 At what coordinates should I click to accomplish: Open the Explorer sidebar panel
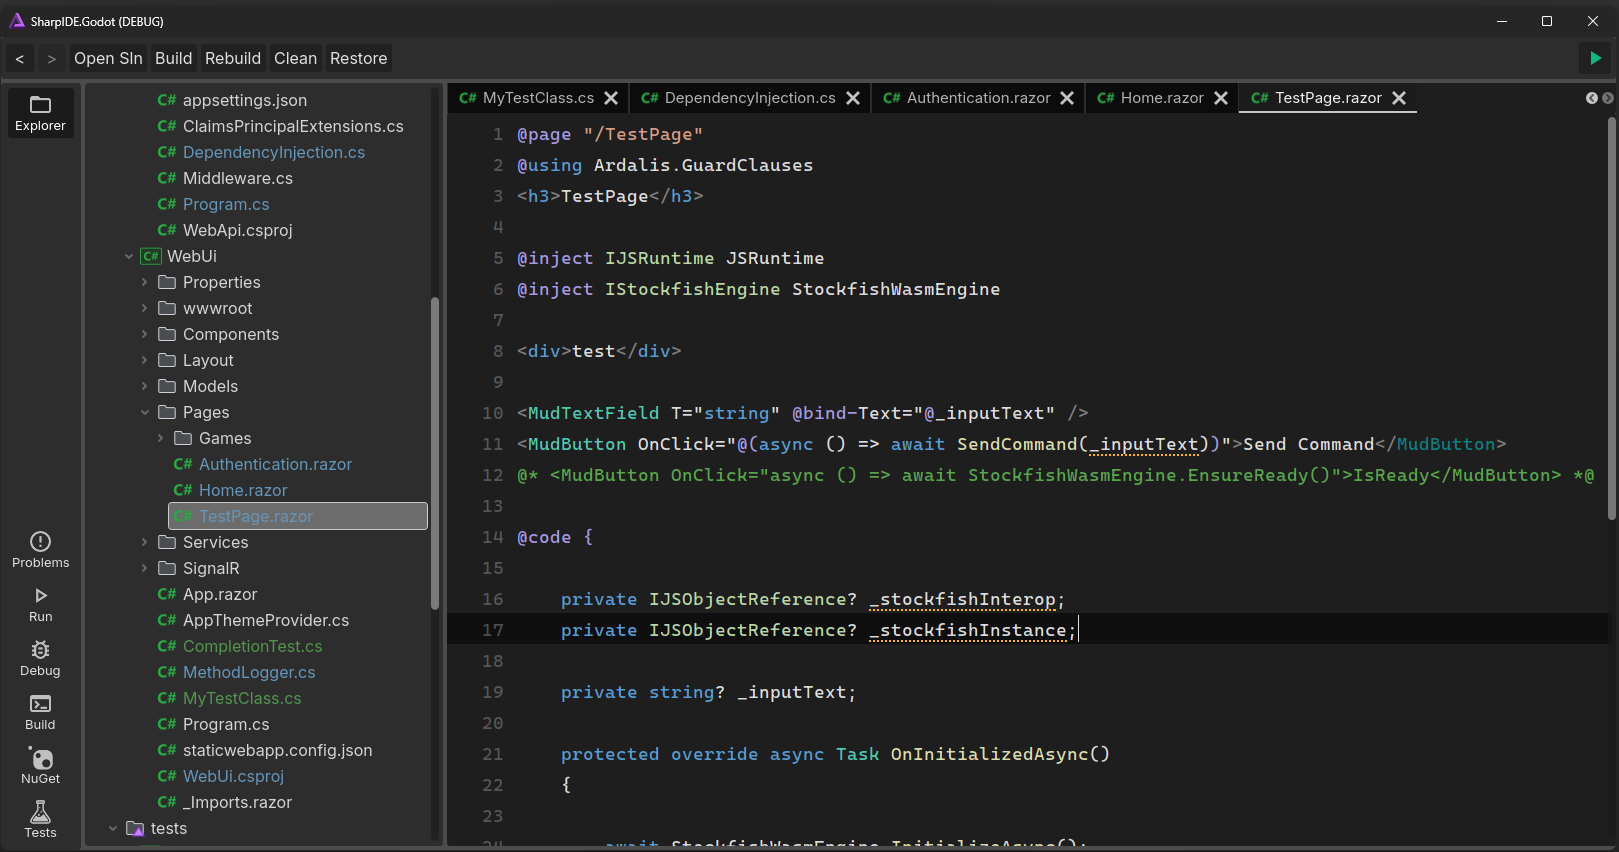pos(40,113)
